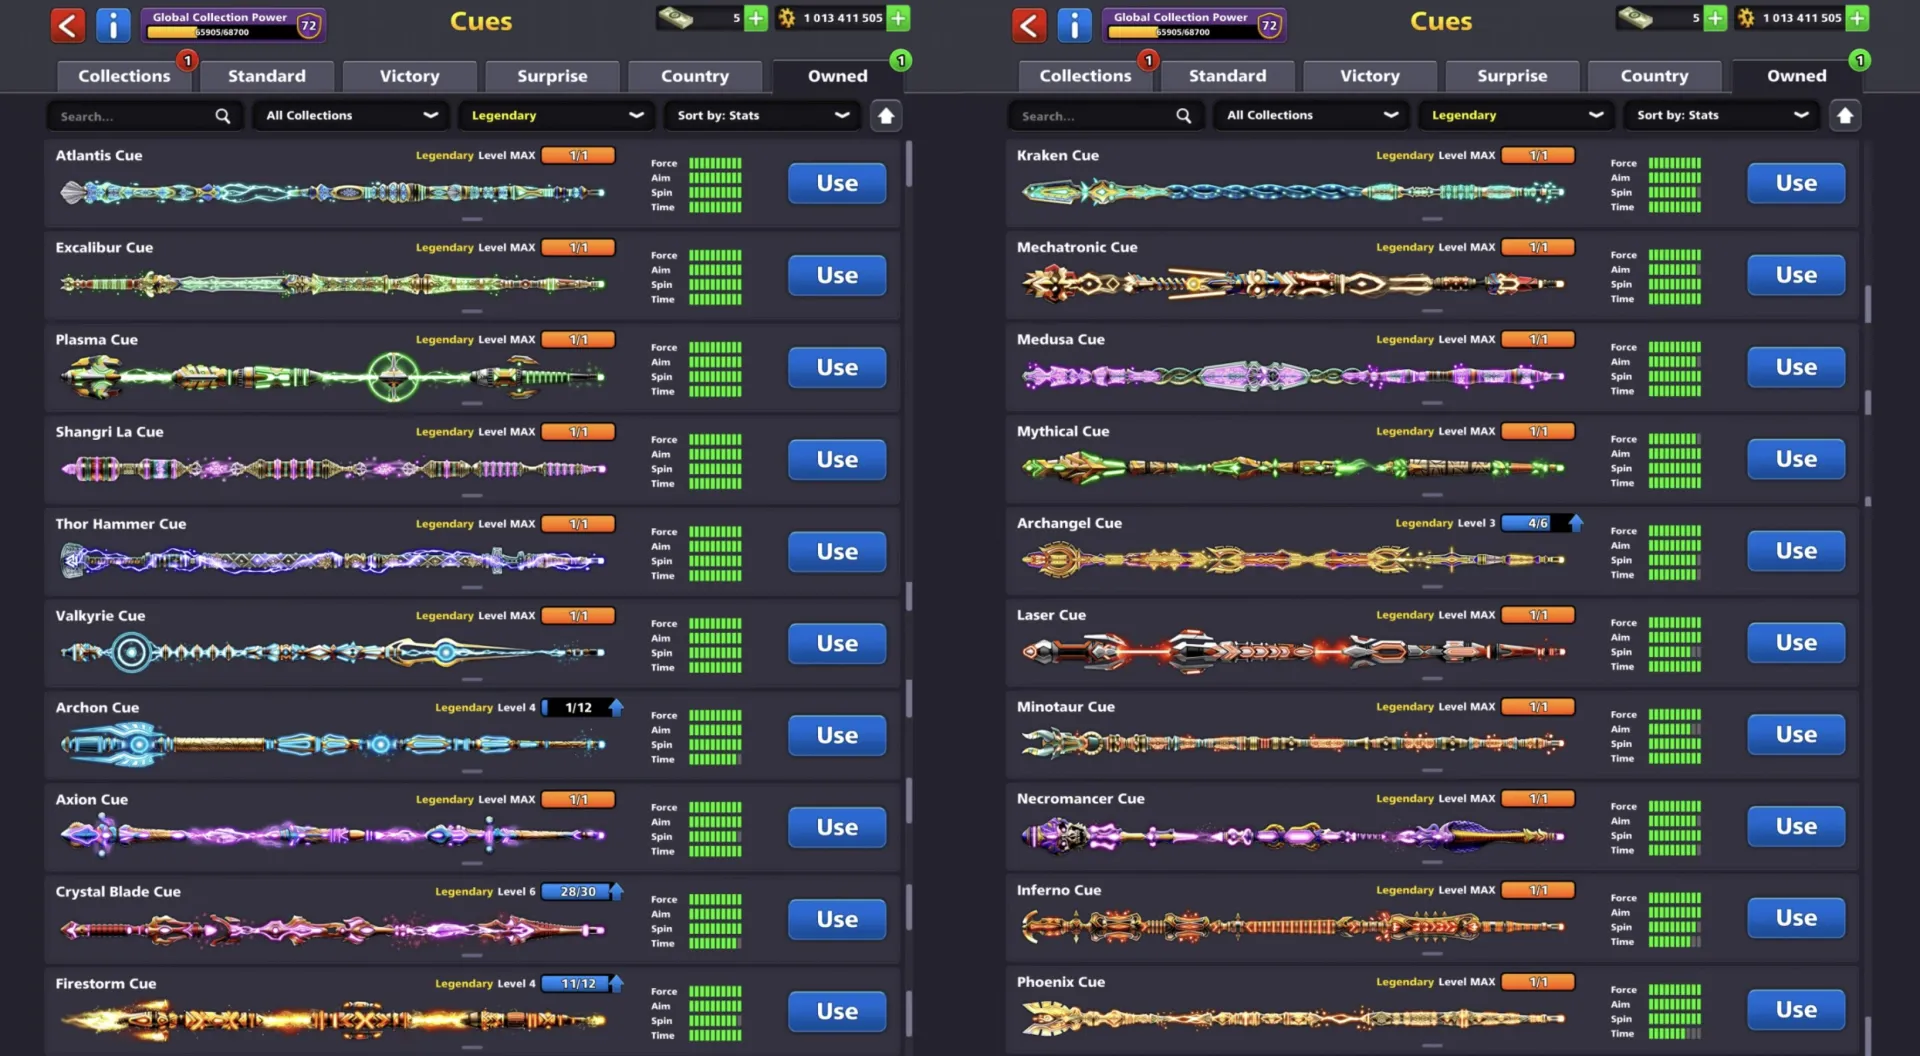This screenshot has width=1920, height=1056.
Task: Open the blue info icon in the right panel
Action: click(x=1074, y=25)
